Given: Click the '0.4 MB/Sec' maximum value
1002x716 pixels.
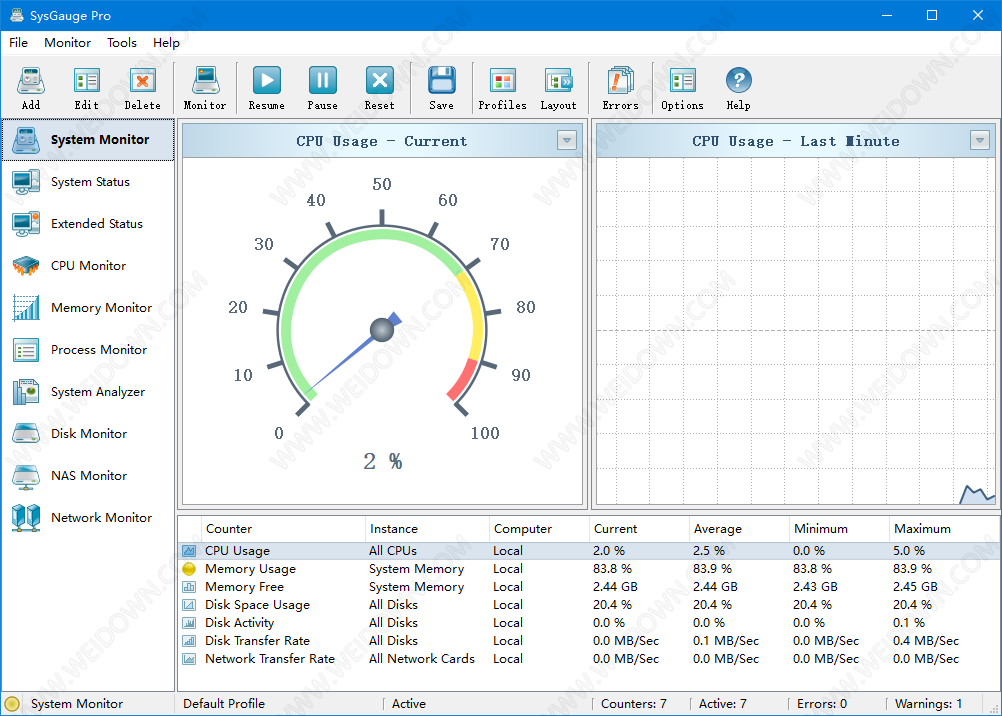Looking at the screenshot, I should (925, 641).
